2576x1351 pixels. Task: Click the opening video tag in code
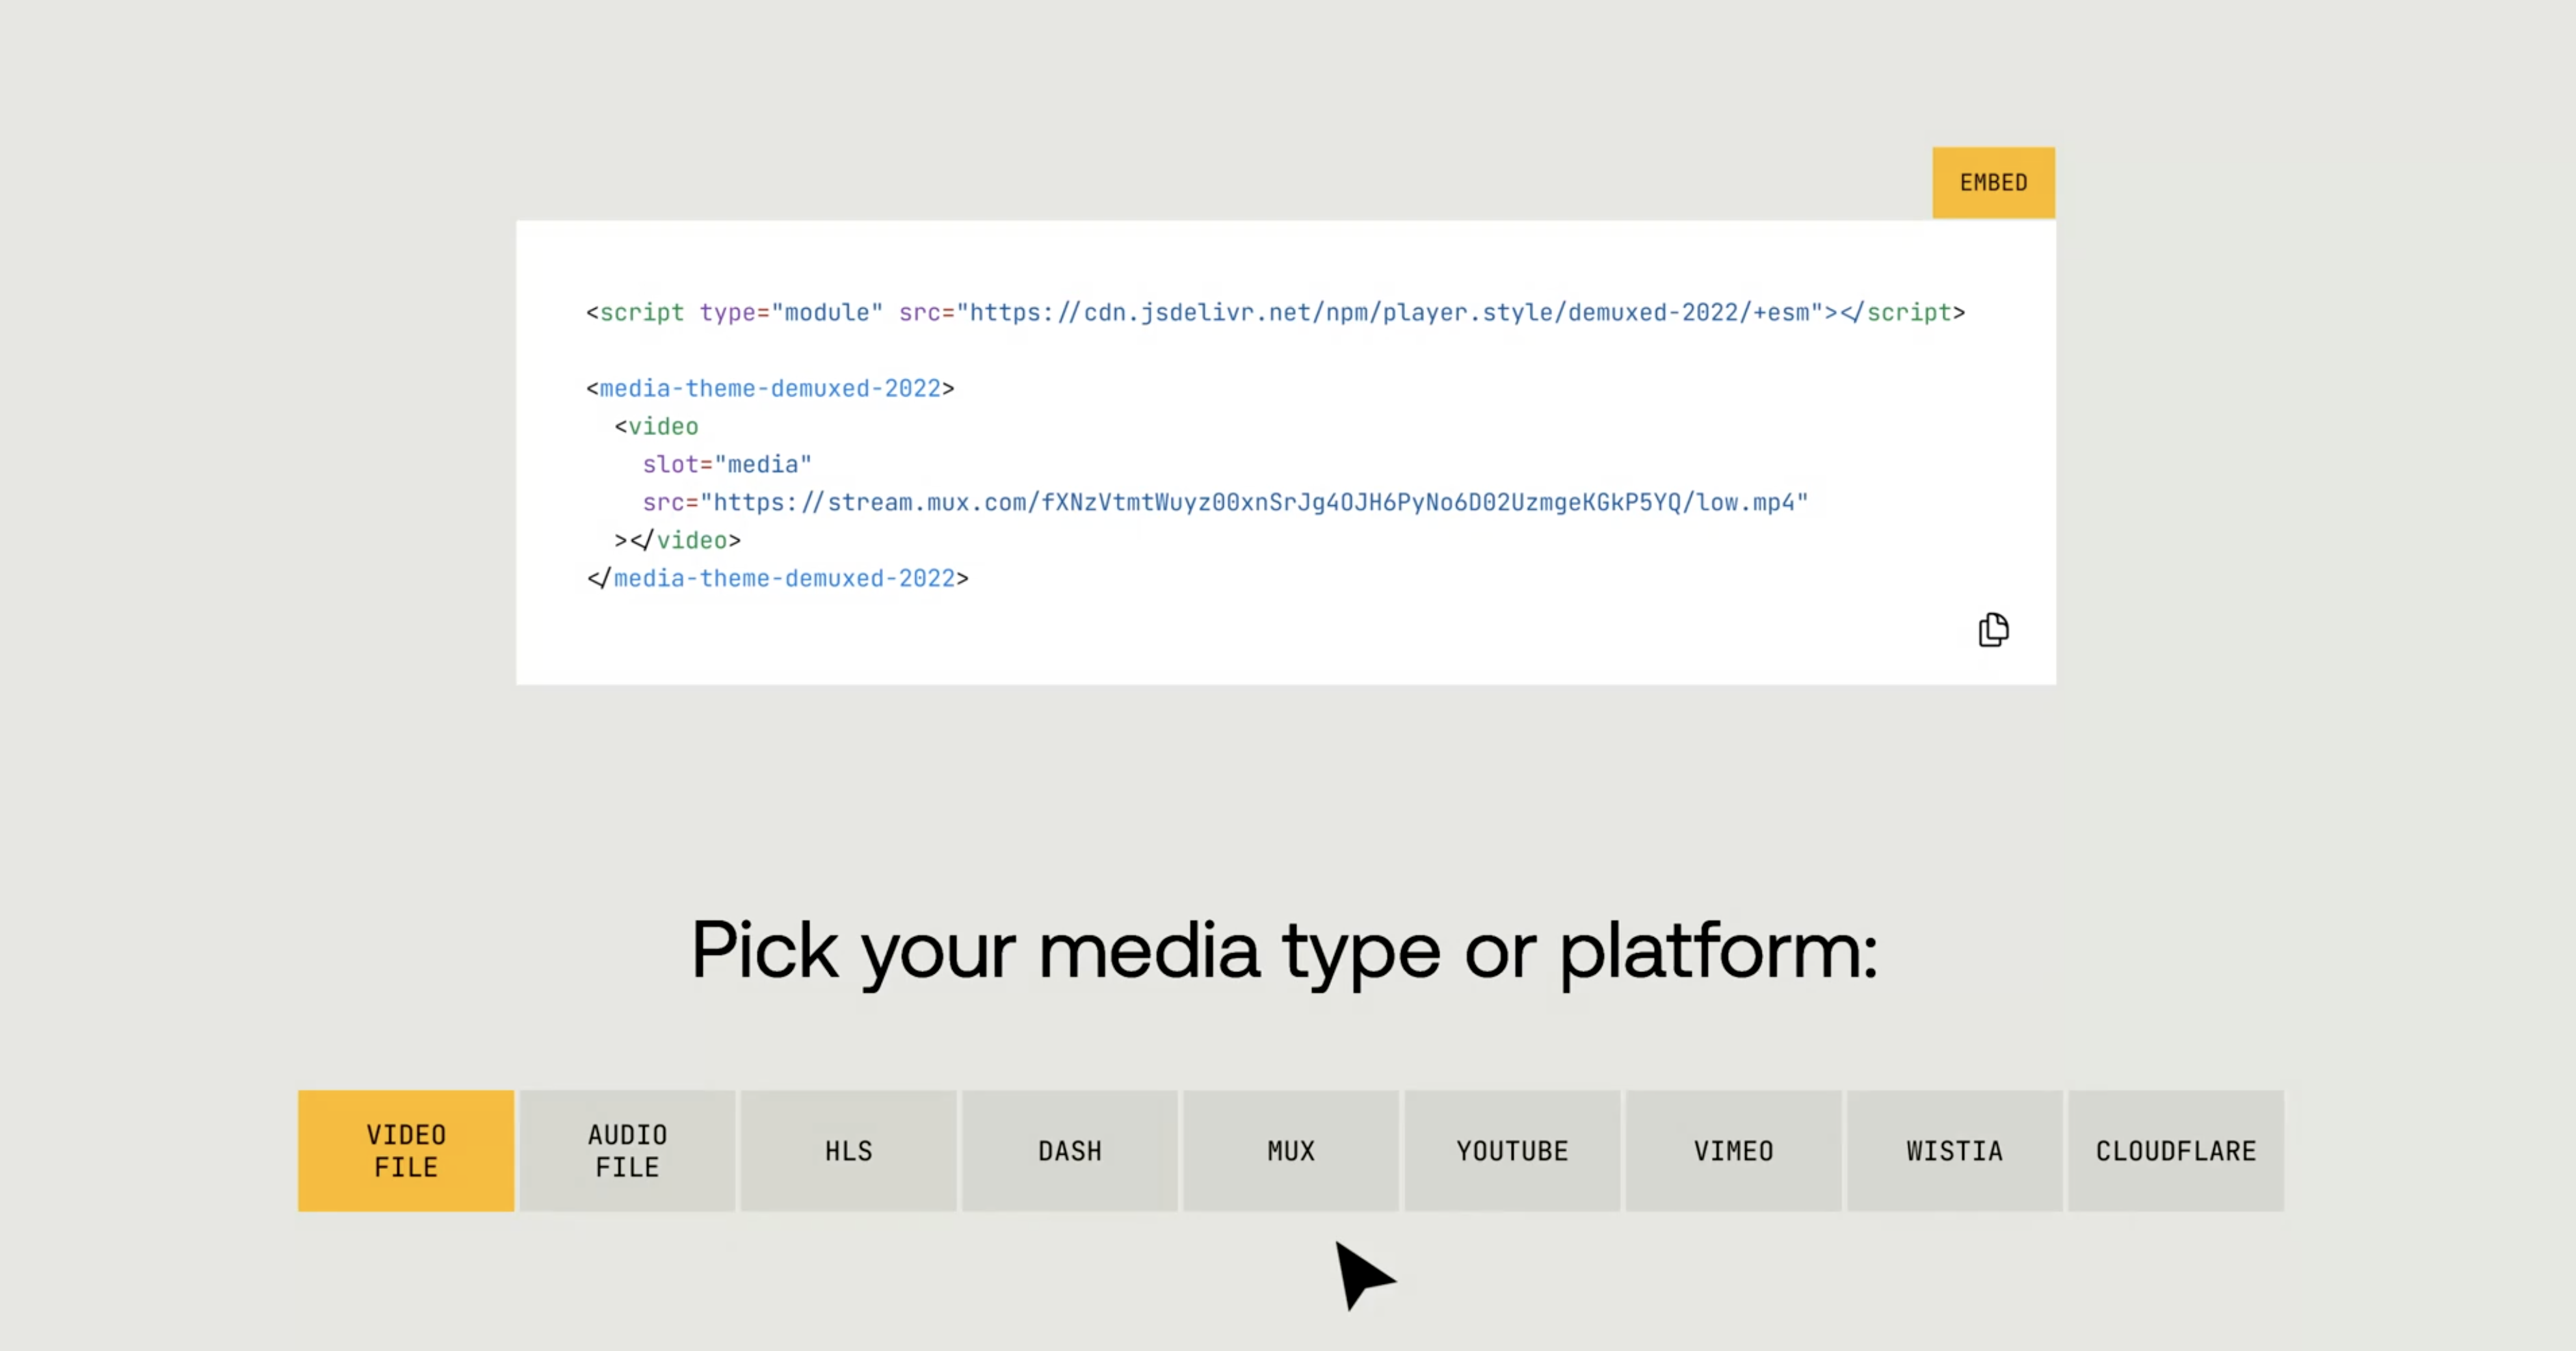(657, 427)
